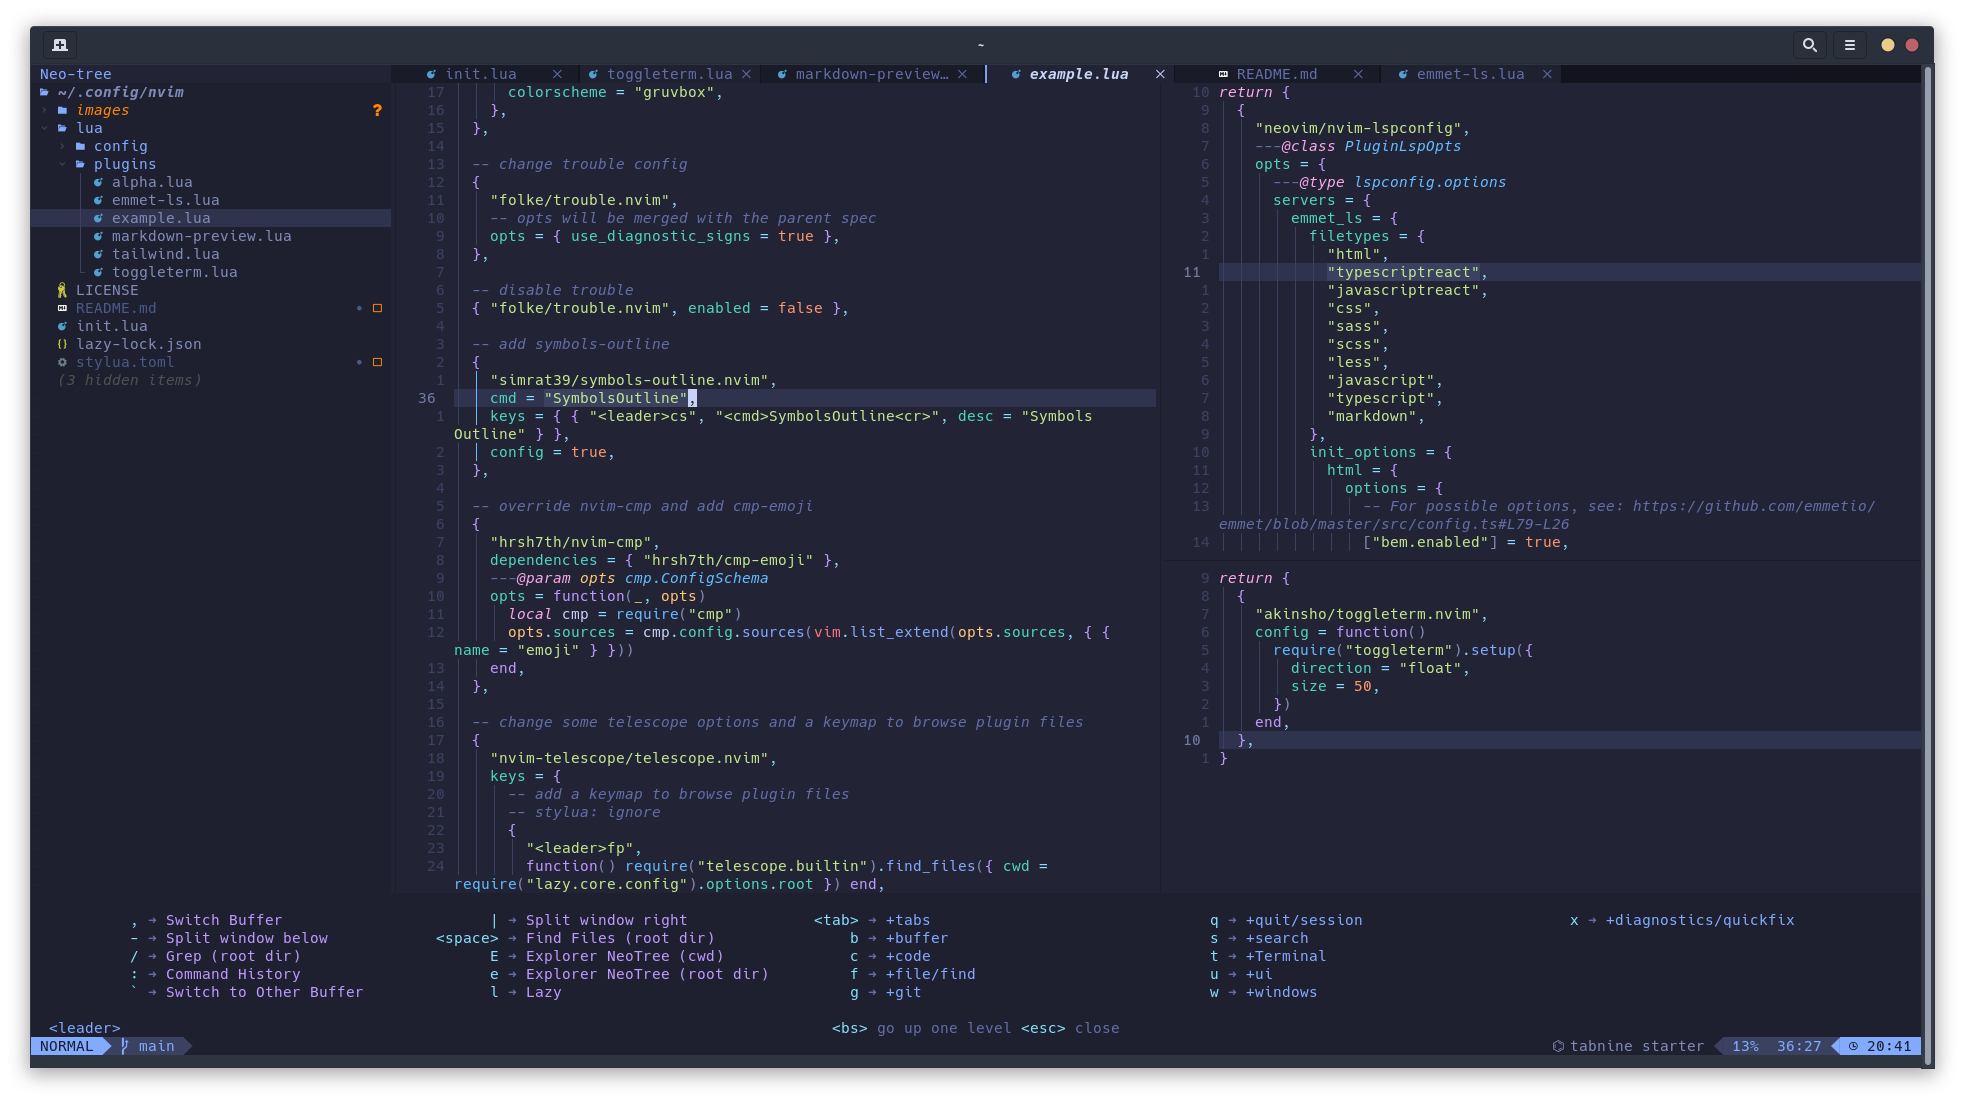Click the 'Lazy' which-key entry
The height and width of the screenshot is (1102, 1964).
tap(543, 992)
